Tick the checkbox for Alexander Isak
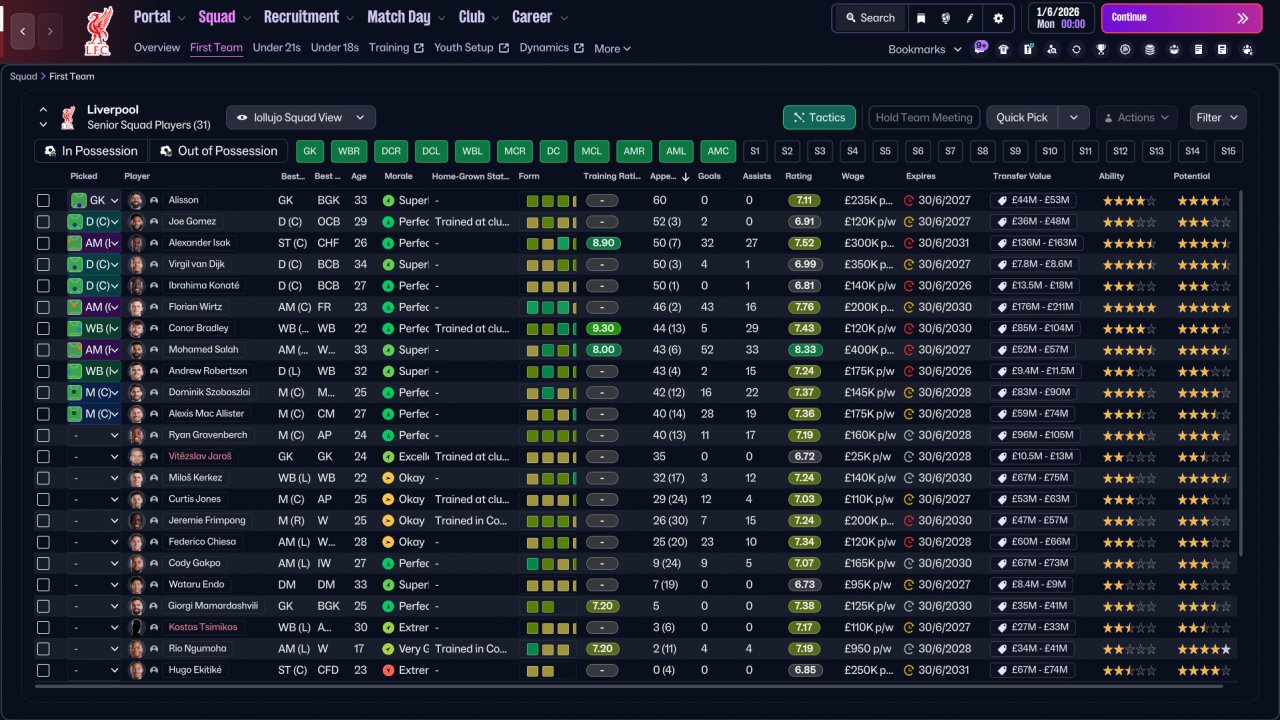Viewport: 1280px width, 720px height. [43, 243]
